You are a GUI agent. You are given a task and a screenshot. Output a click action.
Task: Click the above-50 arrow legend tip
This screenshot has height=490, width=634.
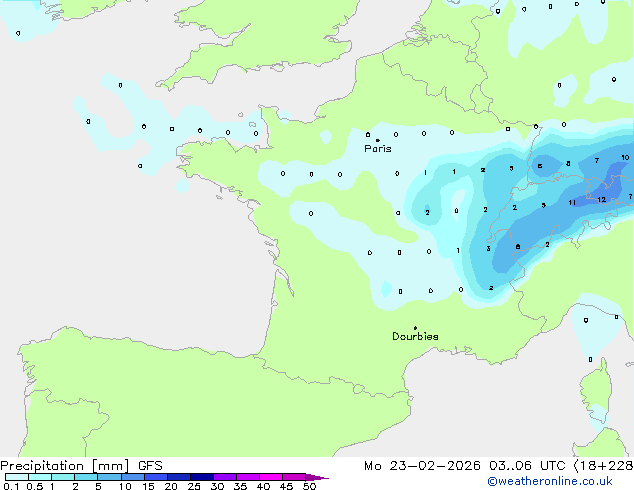(x=317, y=477)
